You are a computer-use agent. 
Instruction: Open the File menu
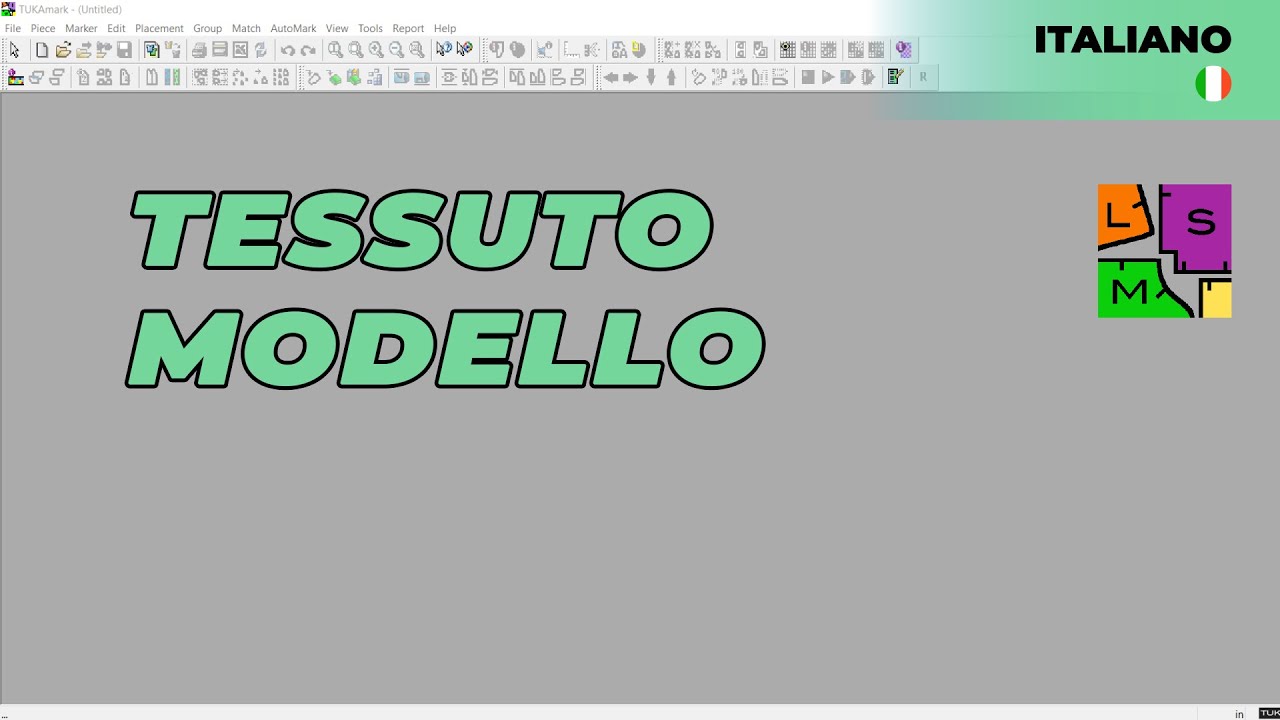click(x=13, y=28)
